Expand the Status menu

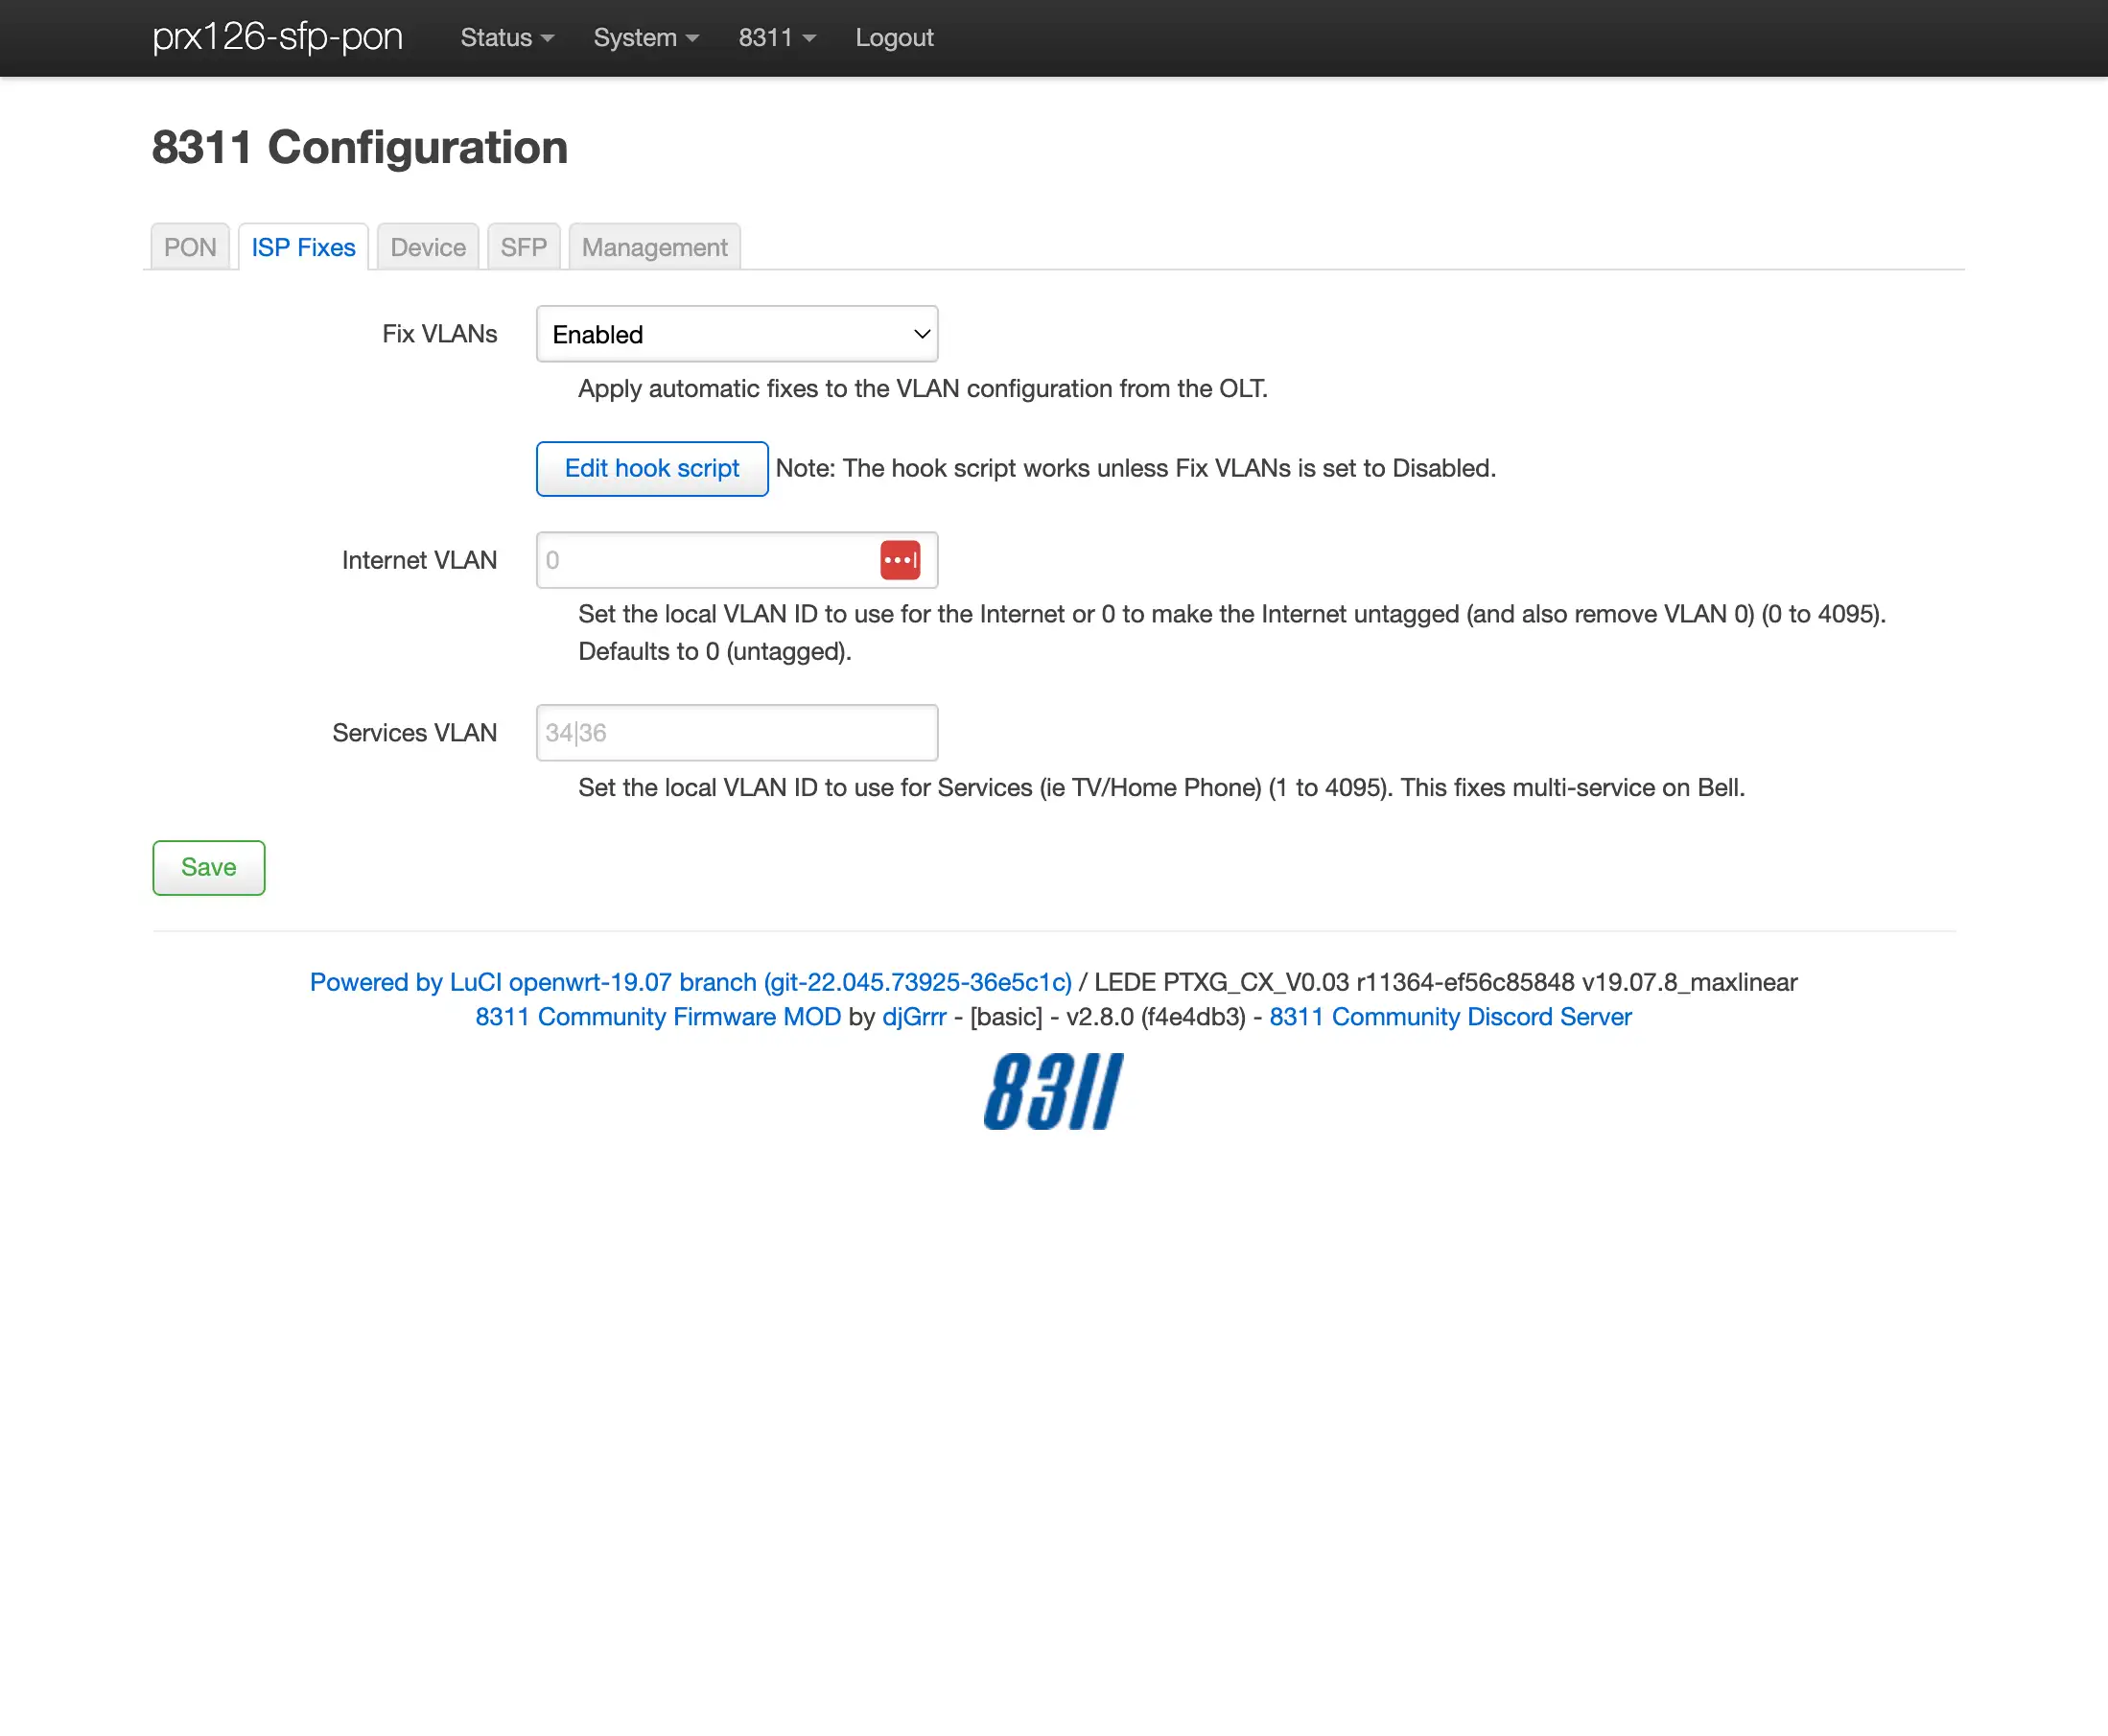[x=506, y=38]
